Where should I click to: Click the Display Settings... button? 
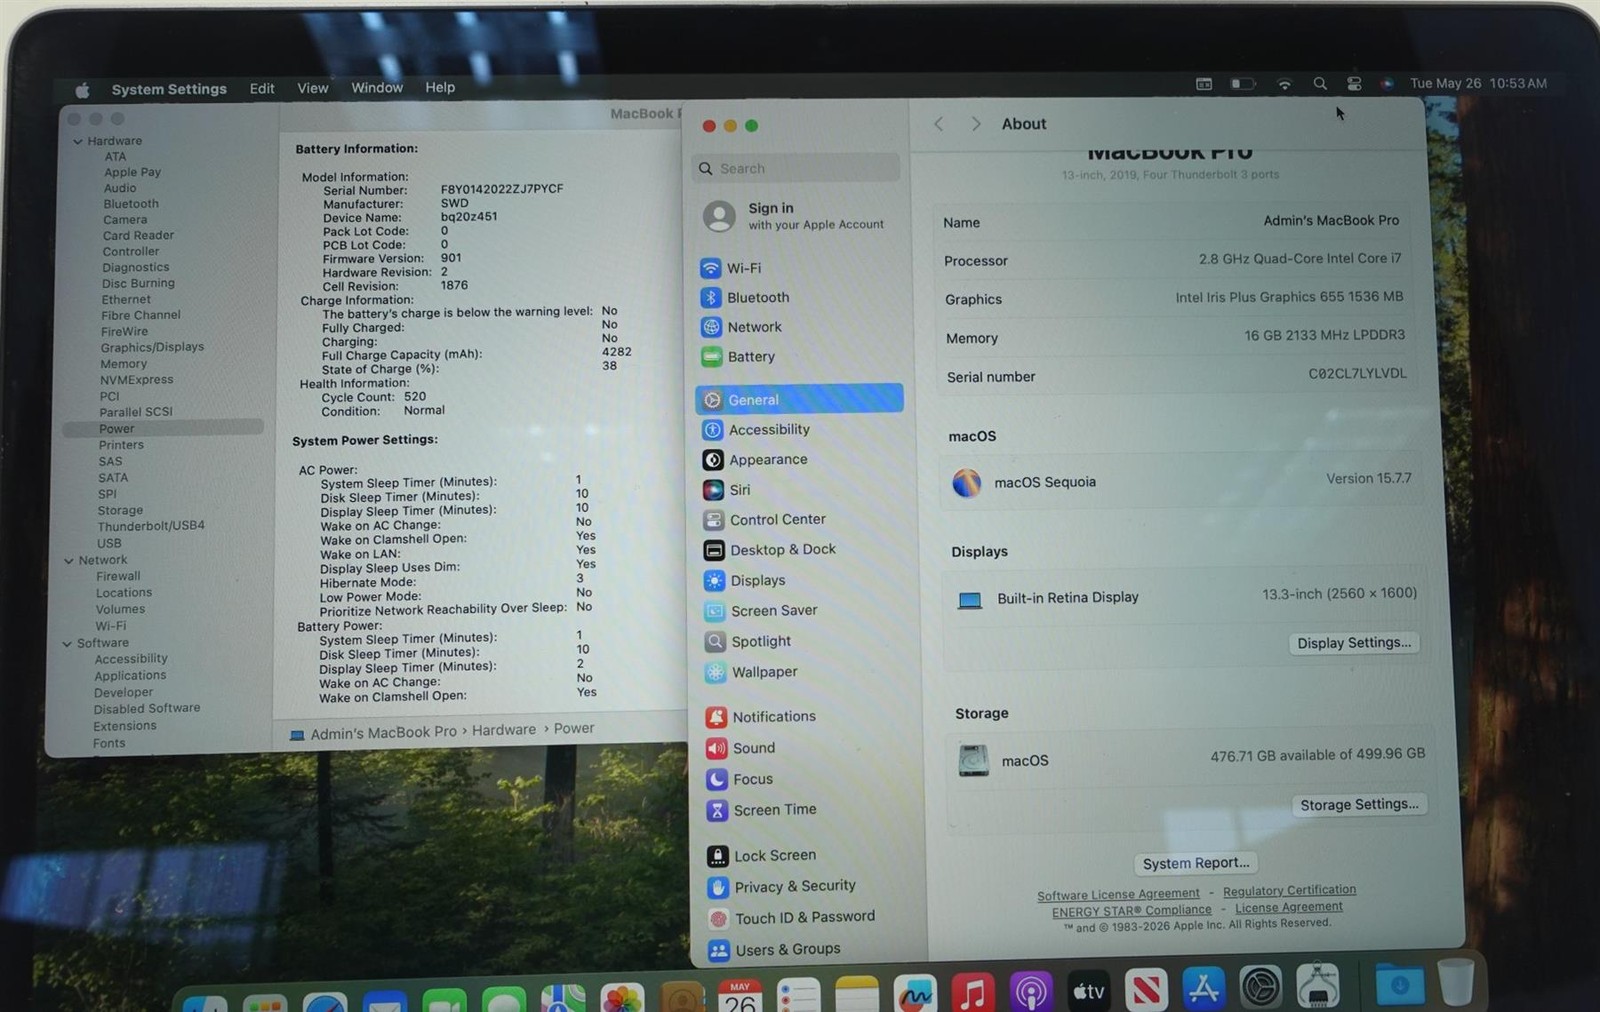pyautogui.click(x=1354, y=643)
